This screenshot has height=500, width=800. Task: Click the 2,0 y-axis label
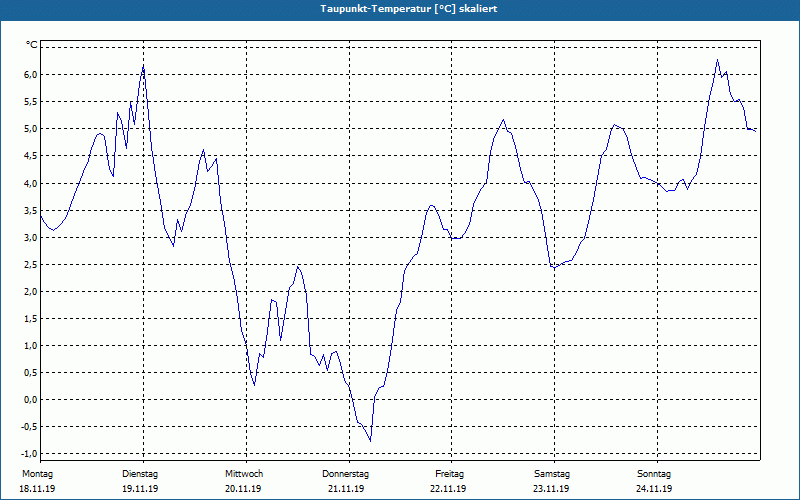pos(31,291)
